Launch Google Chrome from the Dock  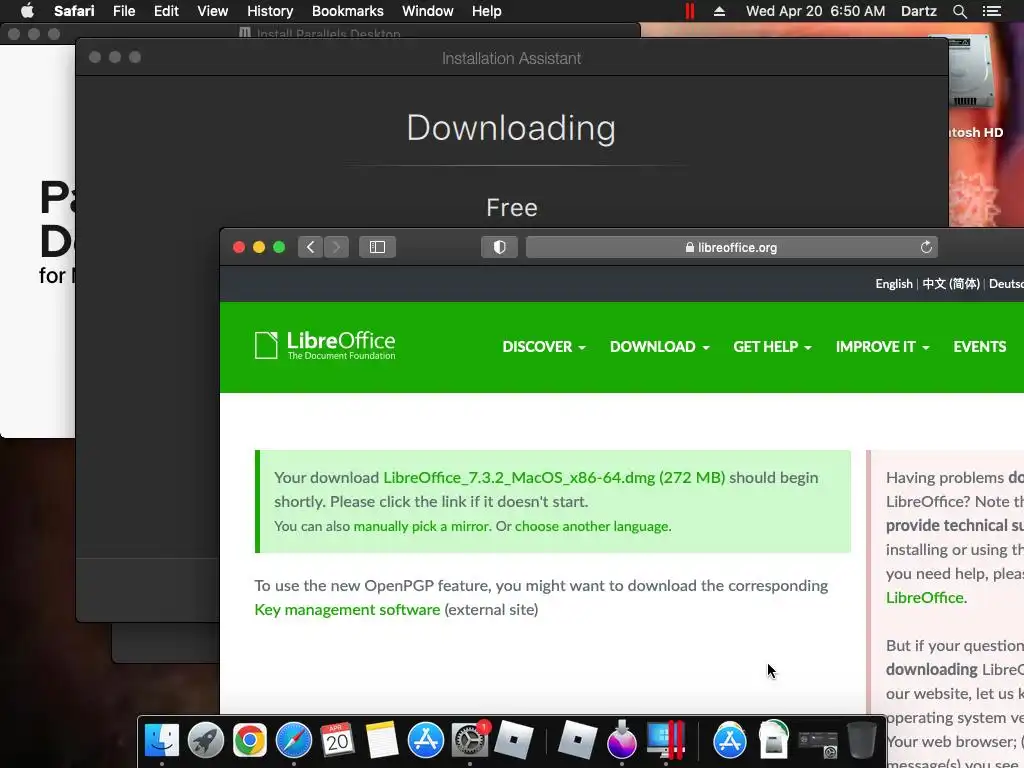pos(250,741)
